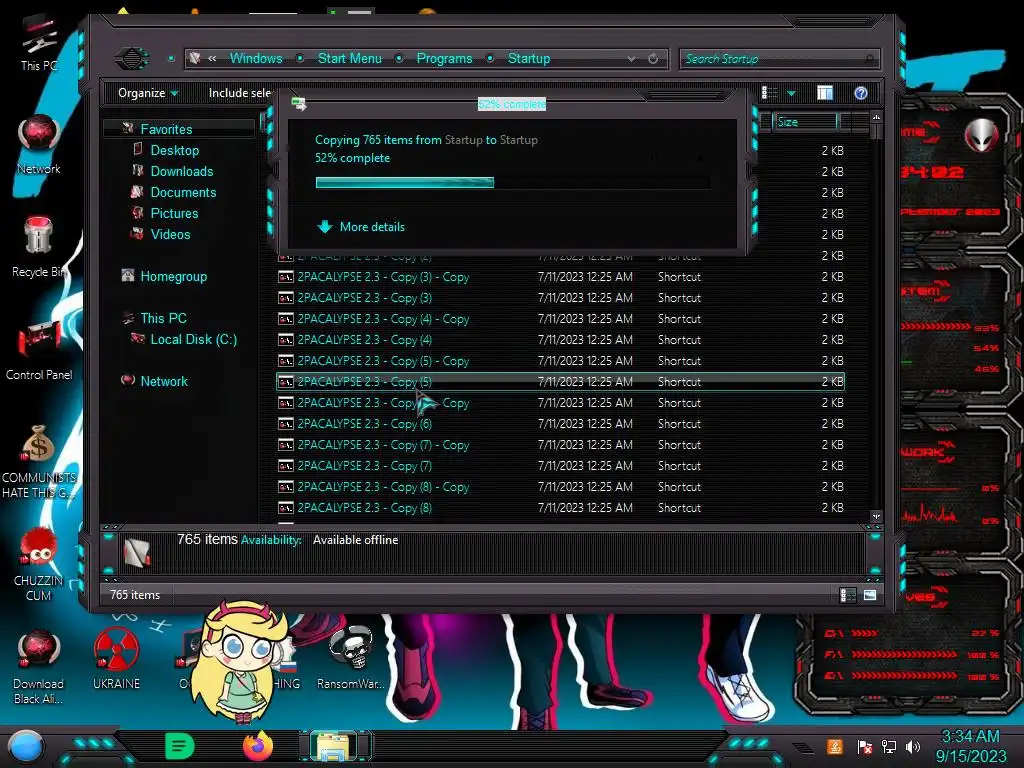Image resolution: width=1024 pixels, height=768 pixels.
Task: Open This PC in navigation pane
Action: tap(163, 318)
